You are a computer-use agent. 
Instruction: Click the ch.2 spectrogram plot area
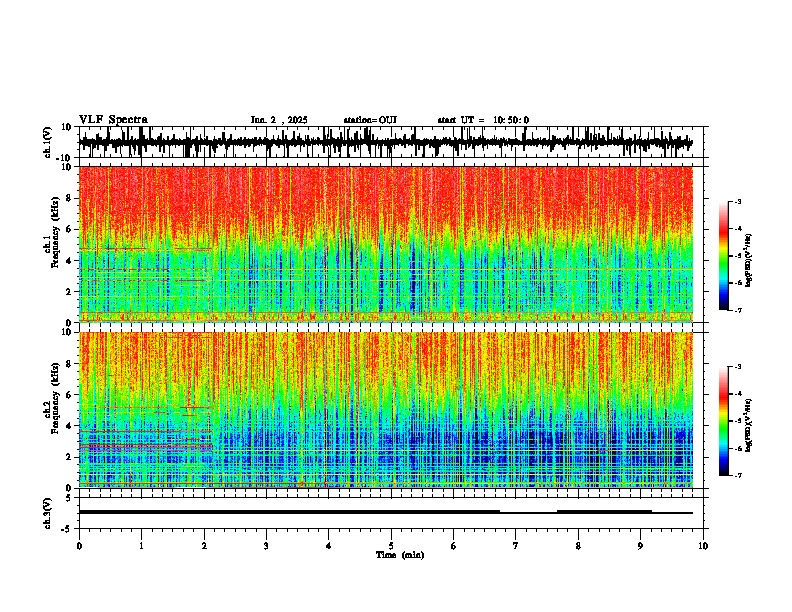[385, 410]
